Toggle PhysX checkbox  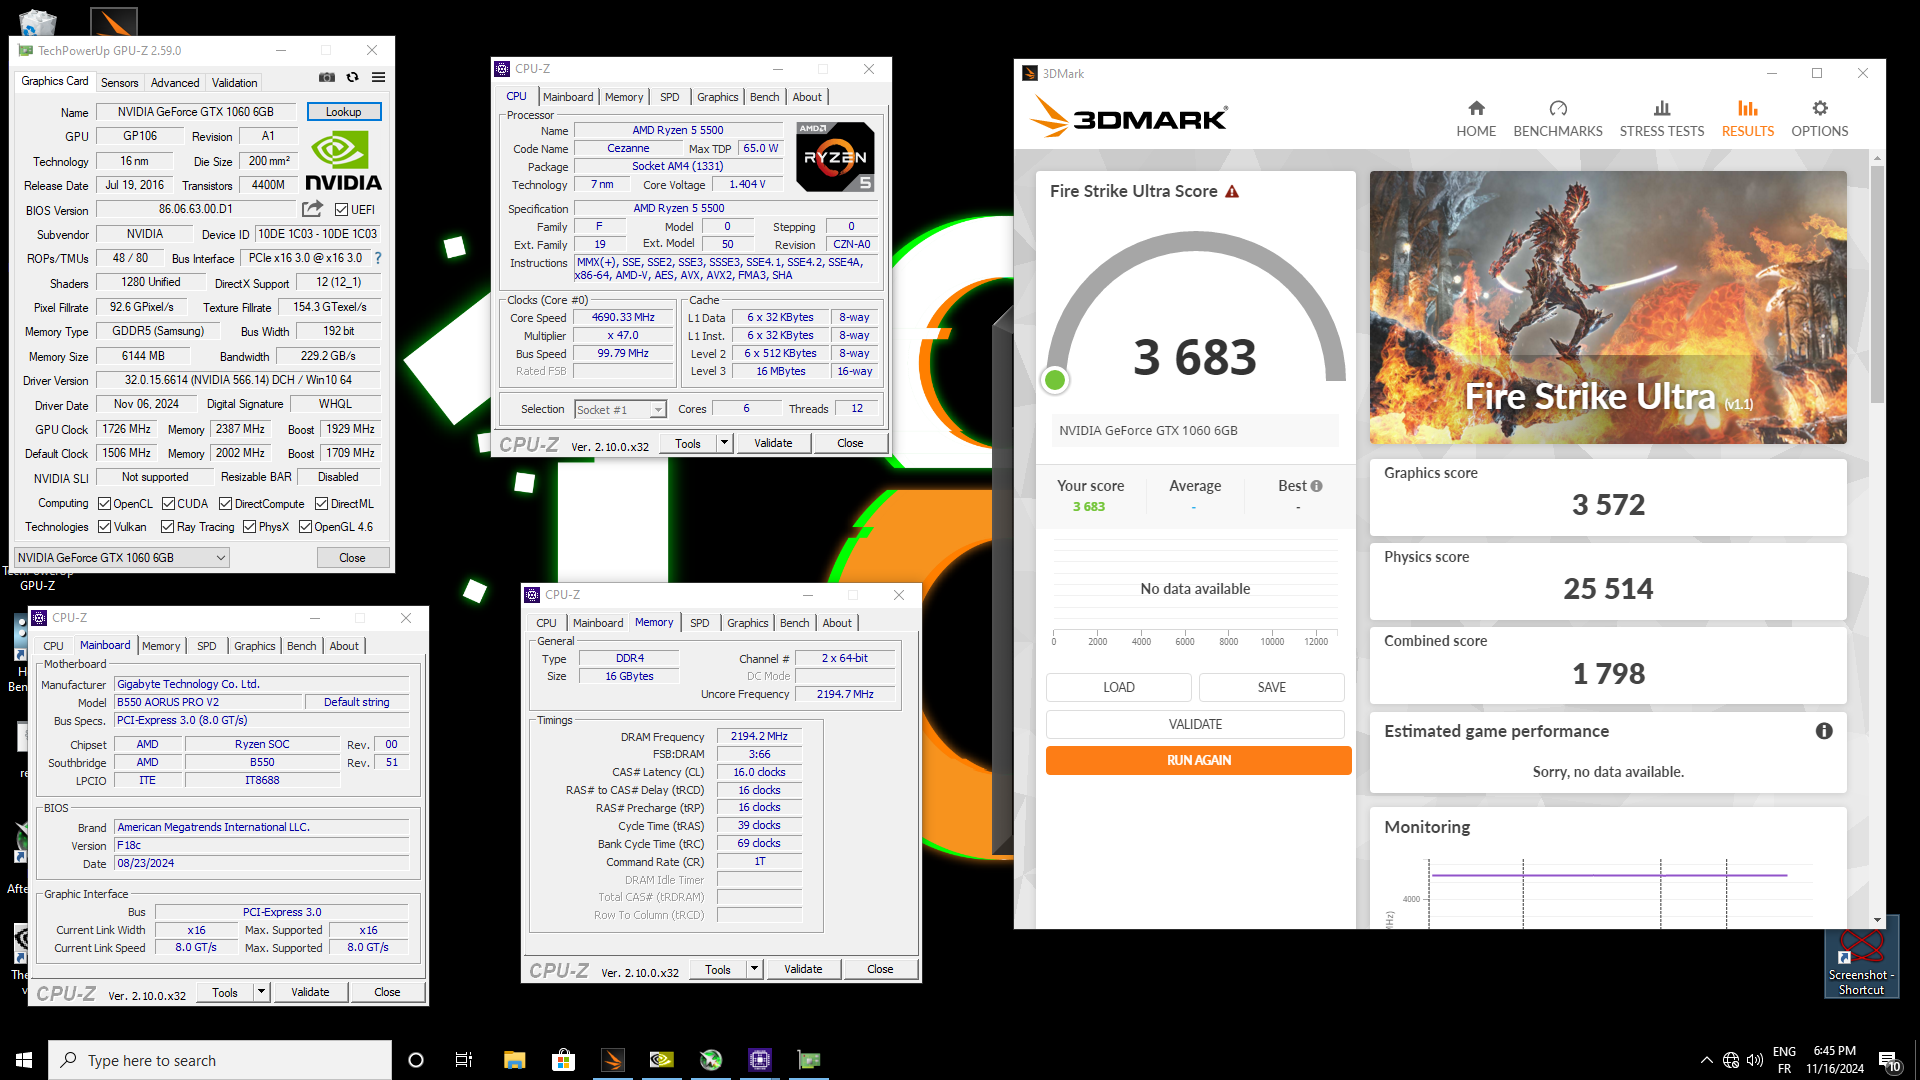click(x=249, y=526)
